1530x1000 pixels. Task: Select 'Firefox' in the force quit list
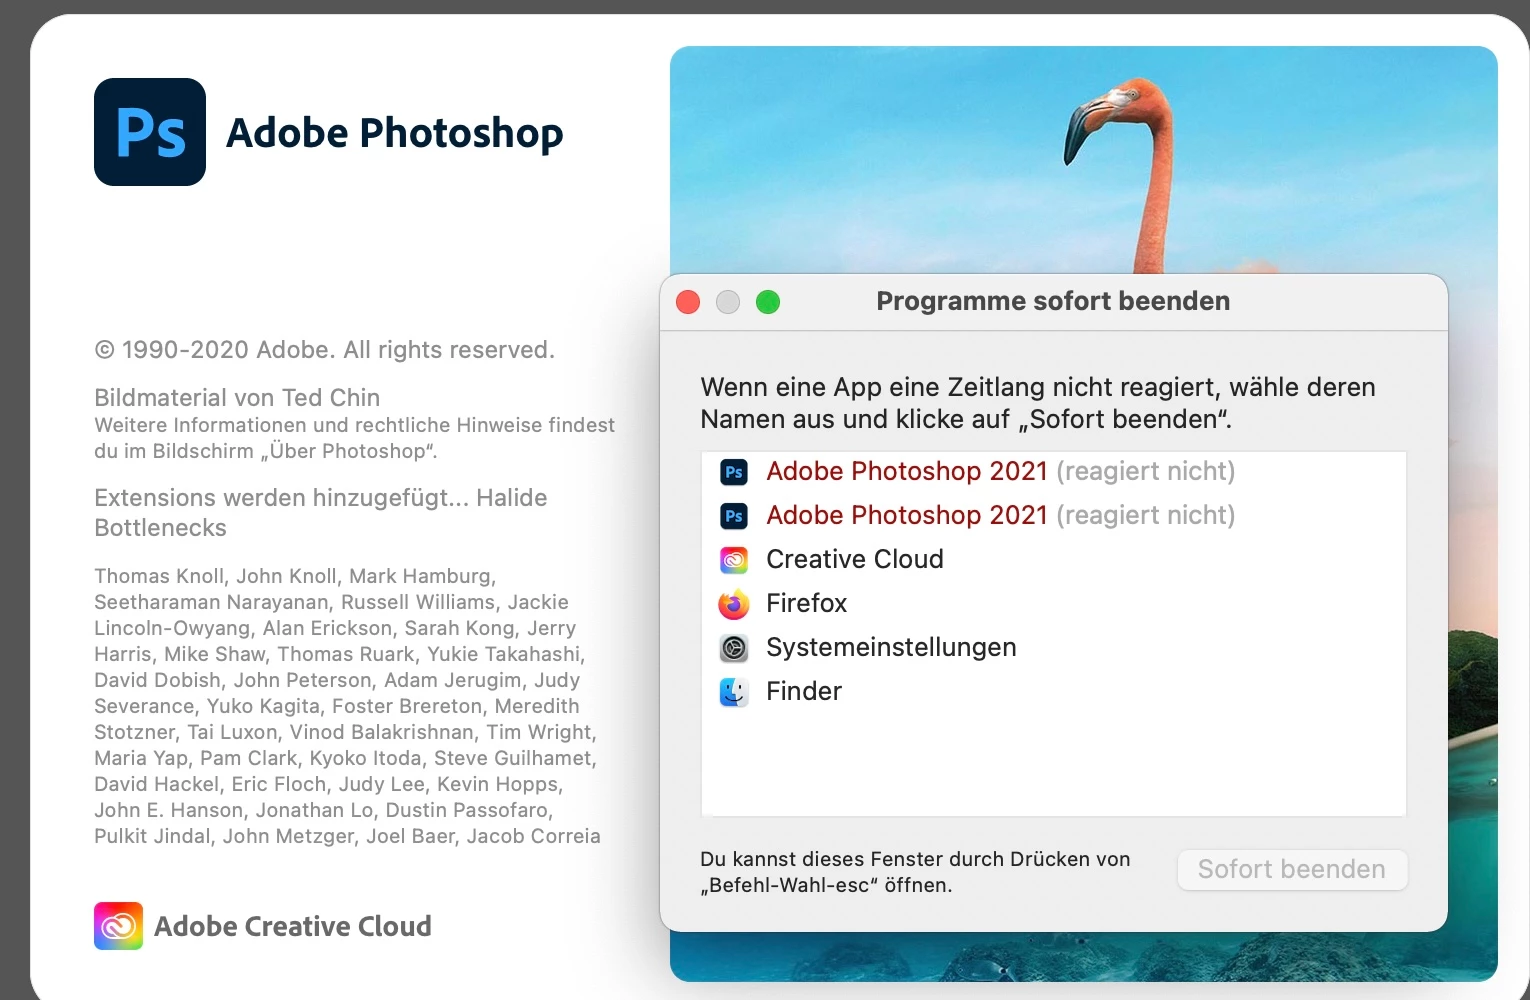pyautogui.click(x=1054, y=604)
